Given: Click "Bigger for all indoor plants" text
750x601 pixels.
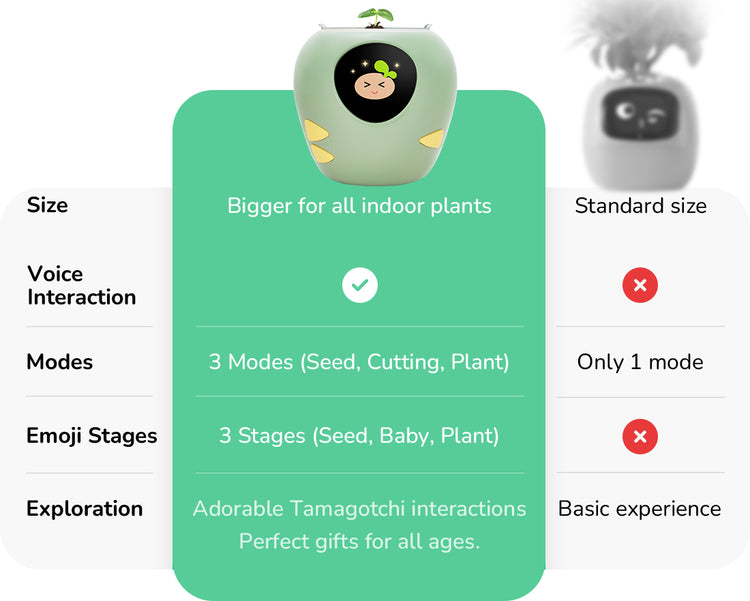Looking at the screenshot, I should tap(359, 206).
